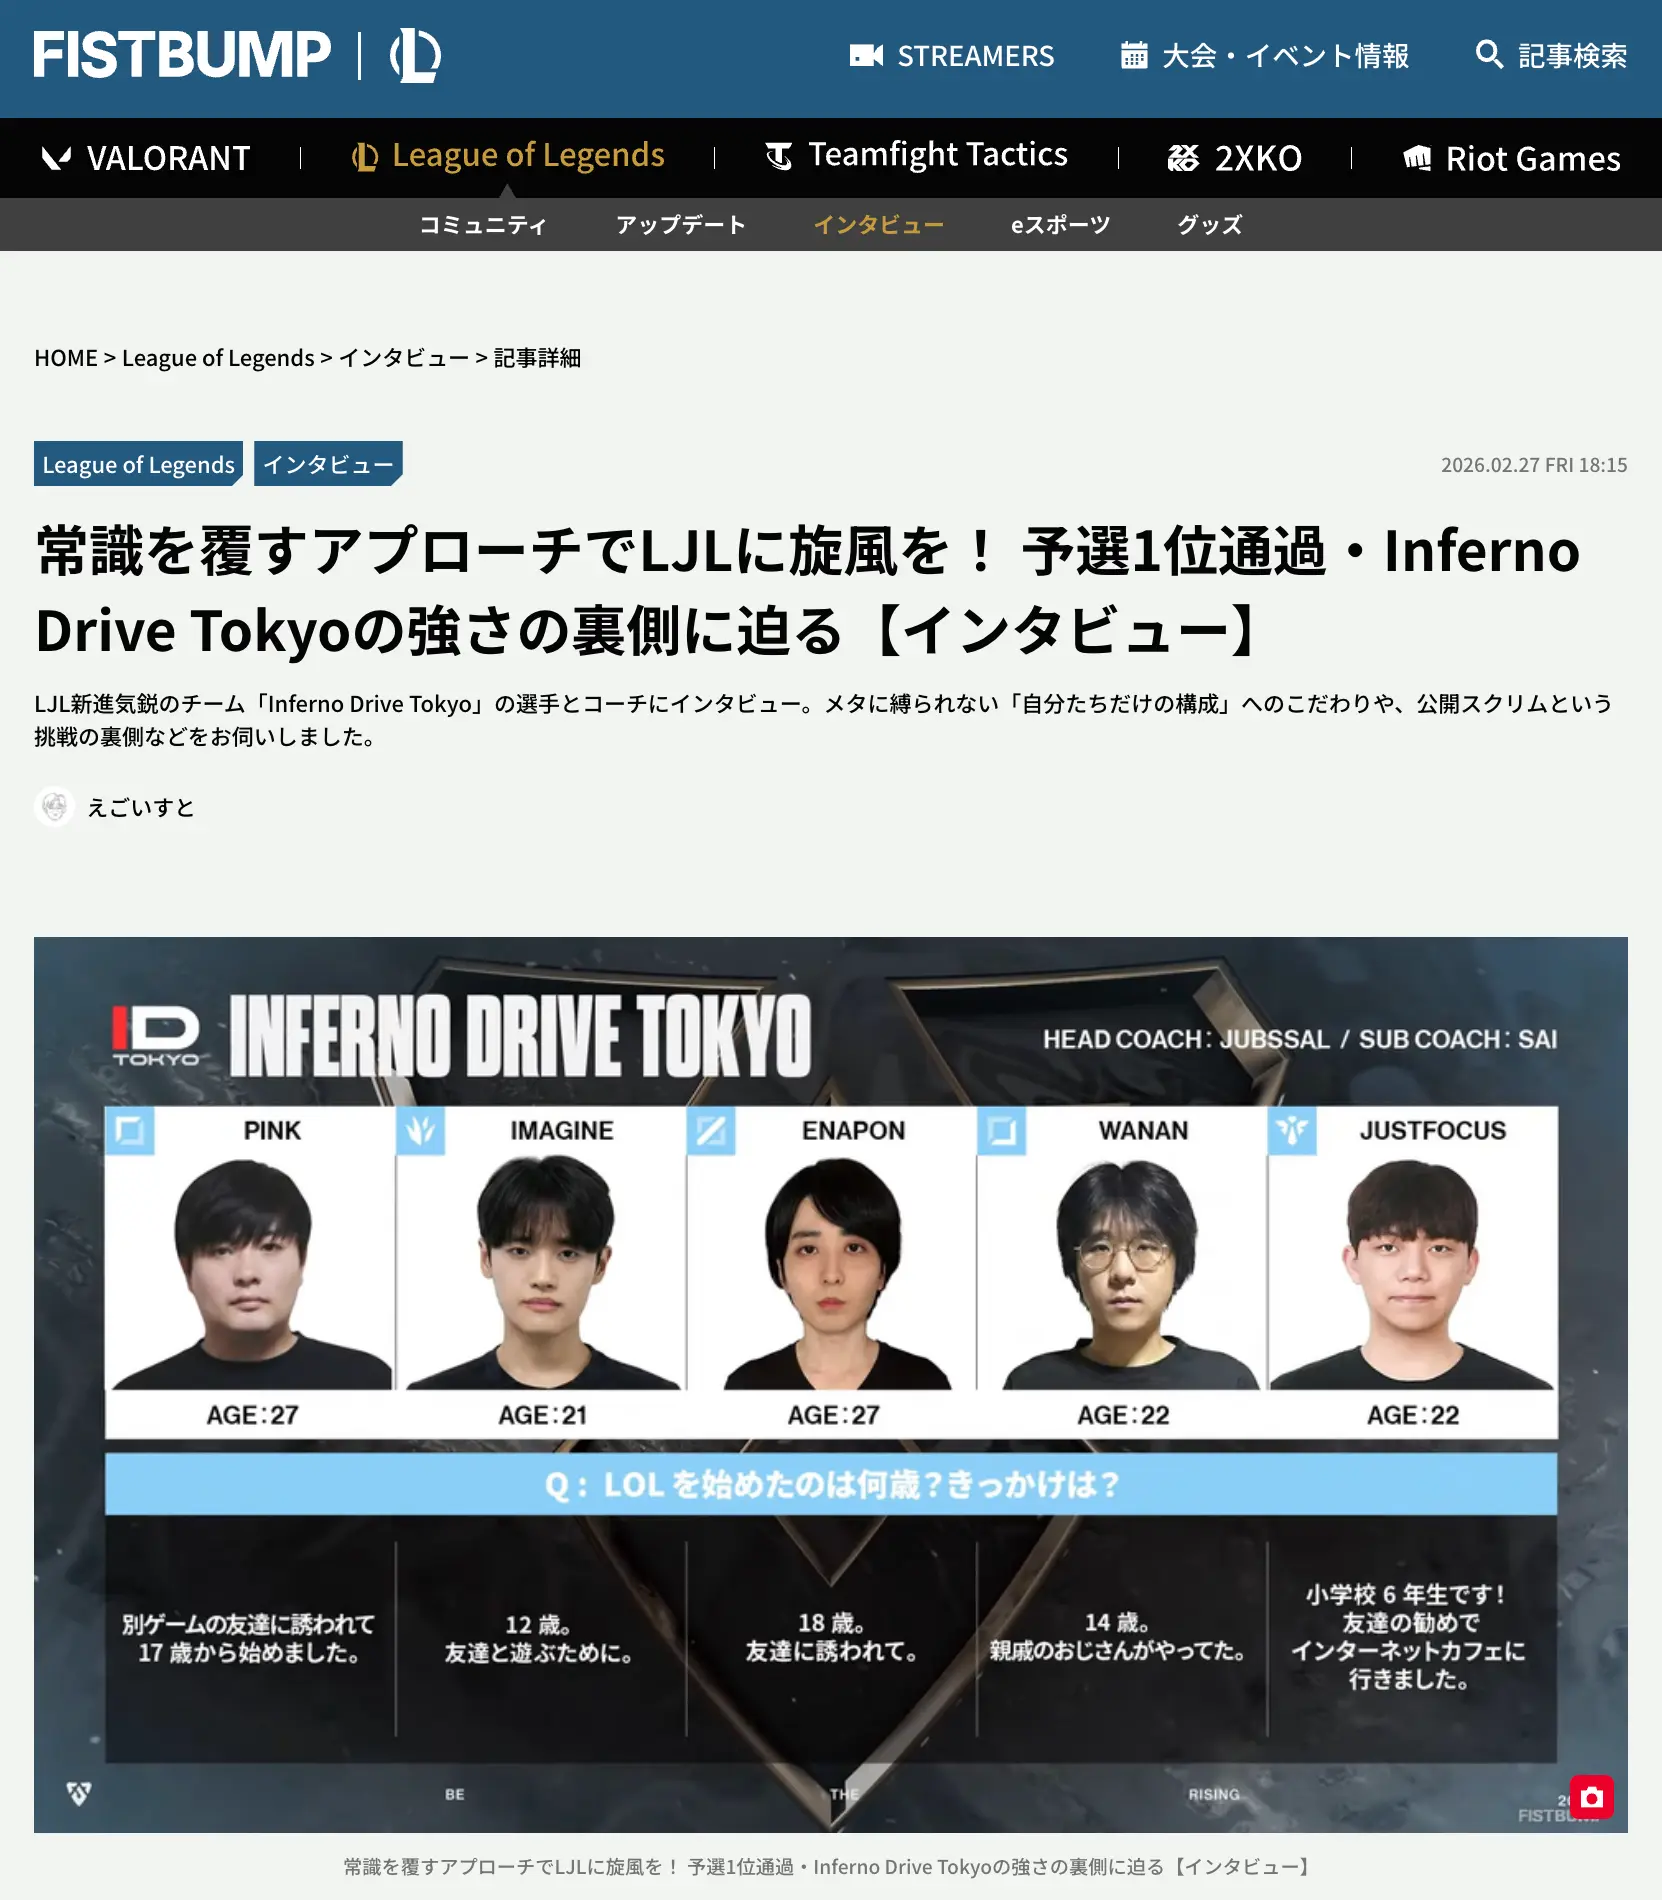Click the FISTBUMP logo

(x=182, y=55)
